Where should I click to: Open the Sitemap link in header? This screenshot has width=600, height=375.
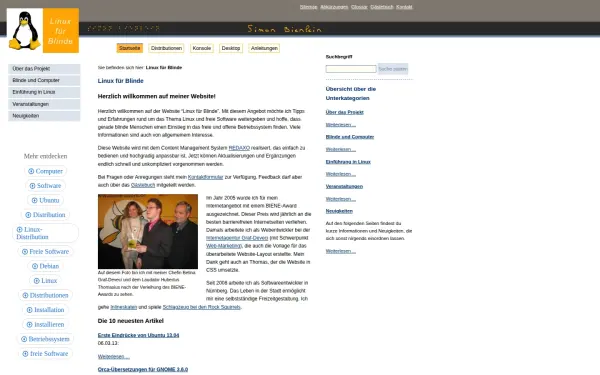point(308,7)
